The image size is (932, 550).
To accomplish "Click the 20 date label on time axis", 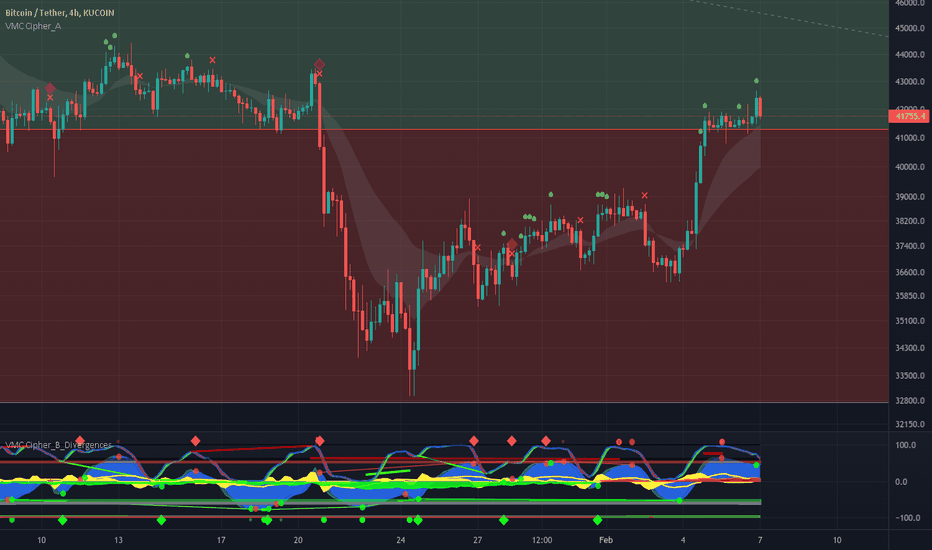I will [298, 540].
